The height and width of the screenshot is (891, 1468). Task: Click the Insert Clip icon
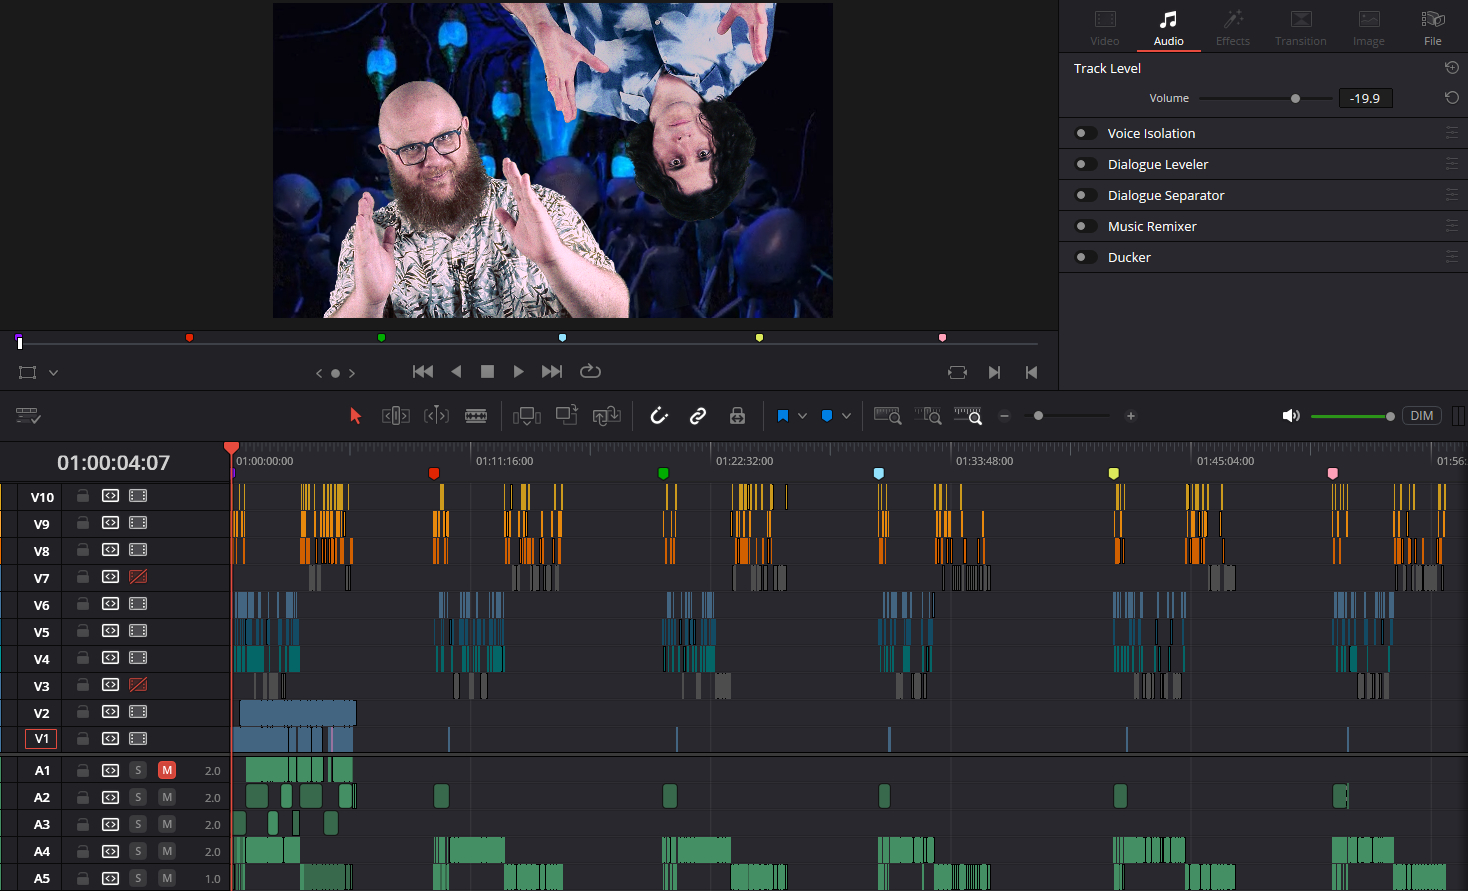[x=526, y=416]
